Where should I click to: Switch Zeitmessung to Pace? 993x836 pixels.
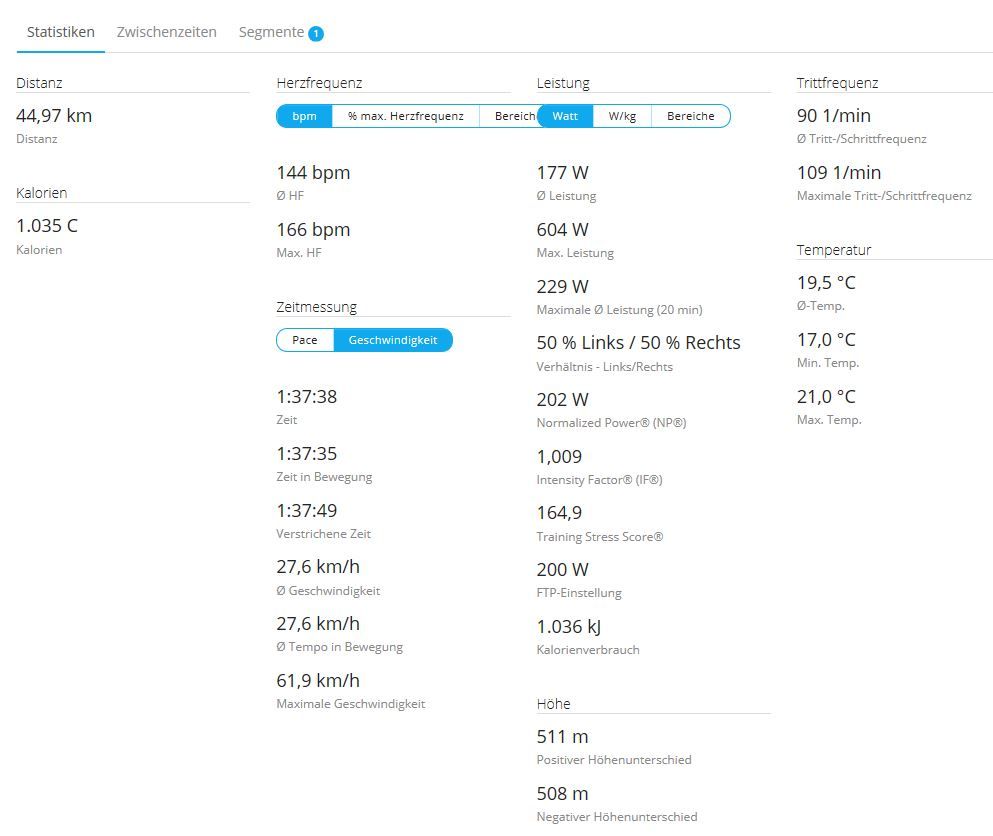point(305,340)
